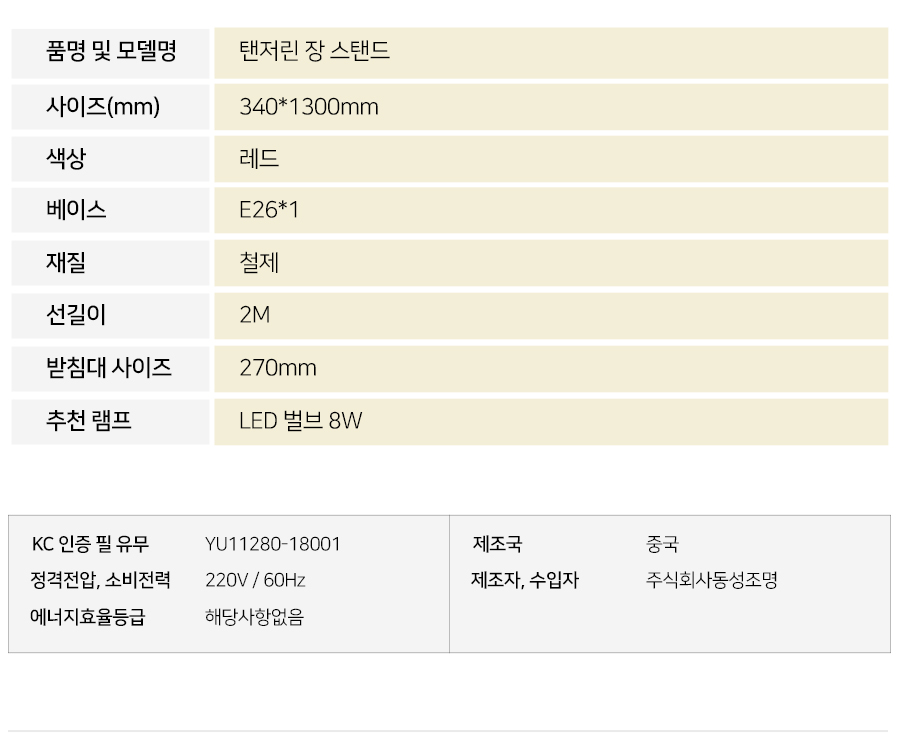The width and height of the screenshot is (900, 733).
Task: Select the 철제 material value
Action: (259, 263)
